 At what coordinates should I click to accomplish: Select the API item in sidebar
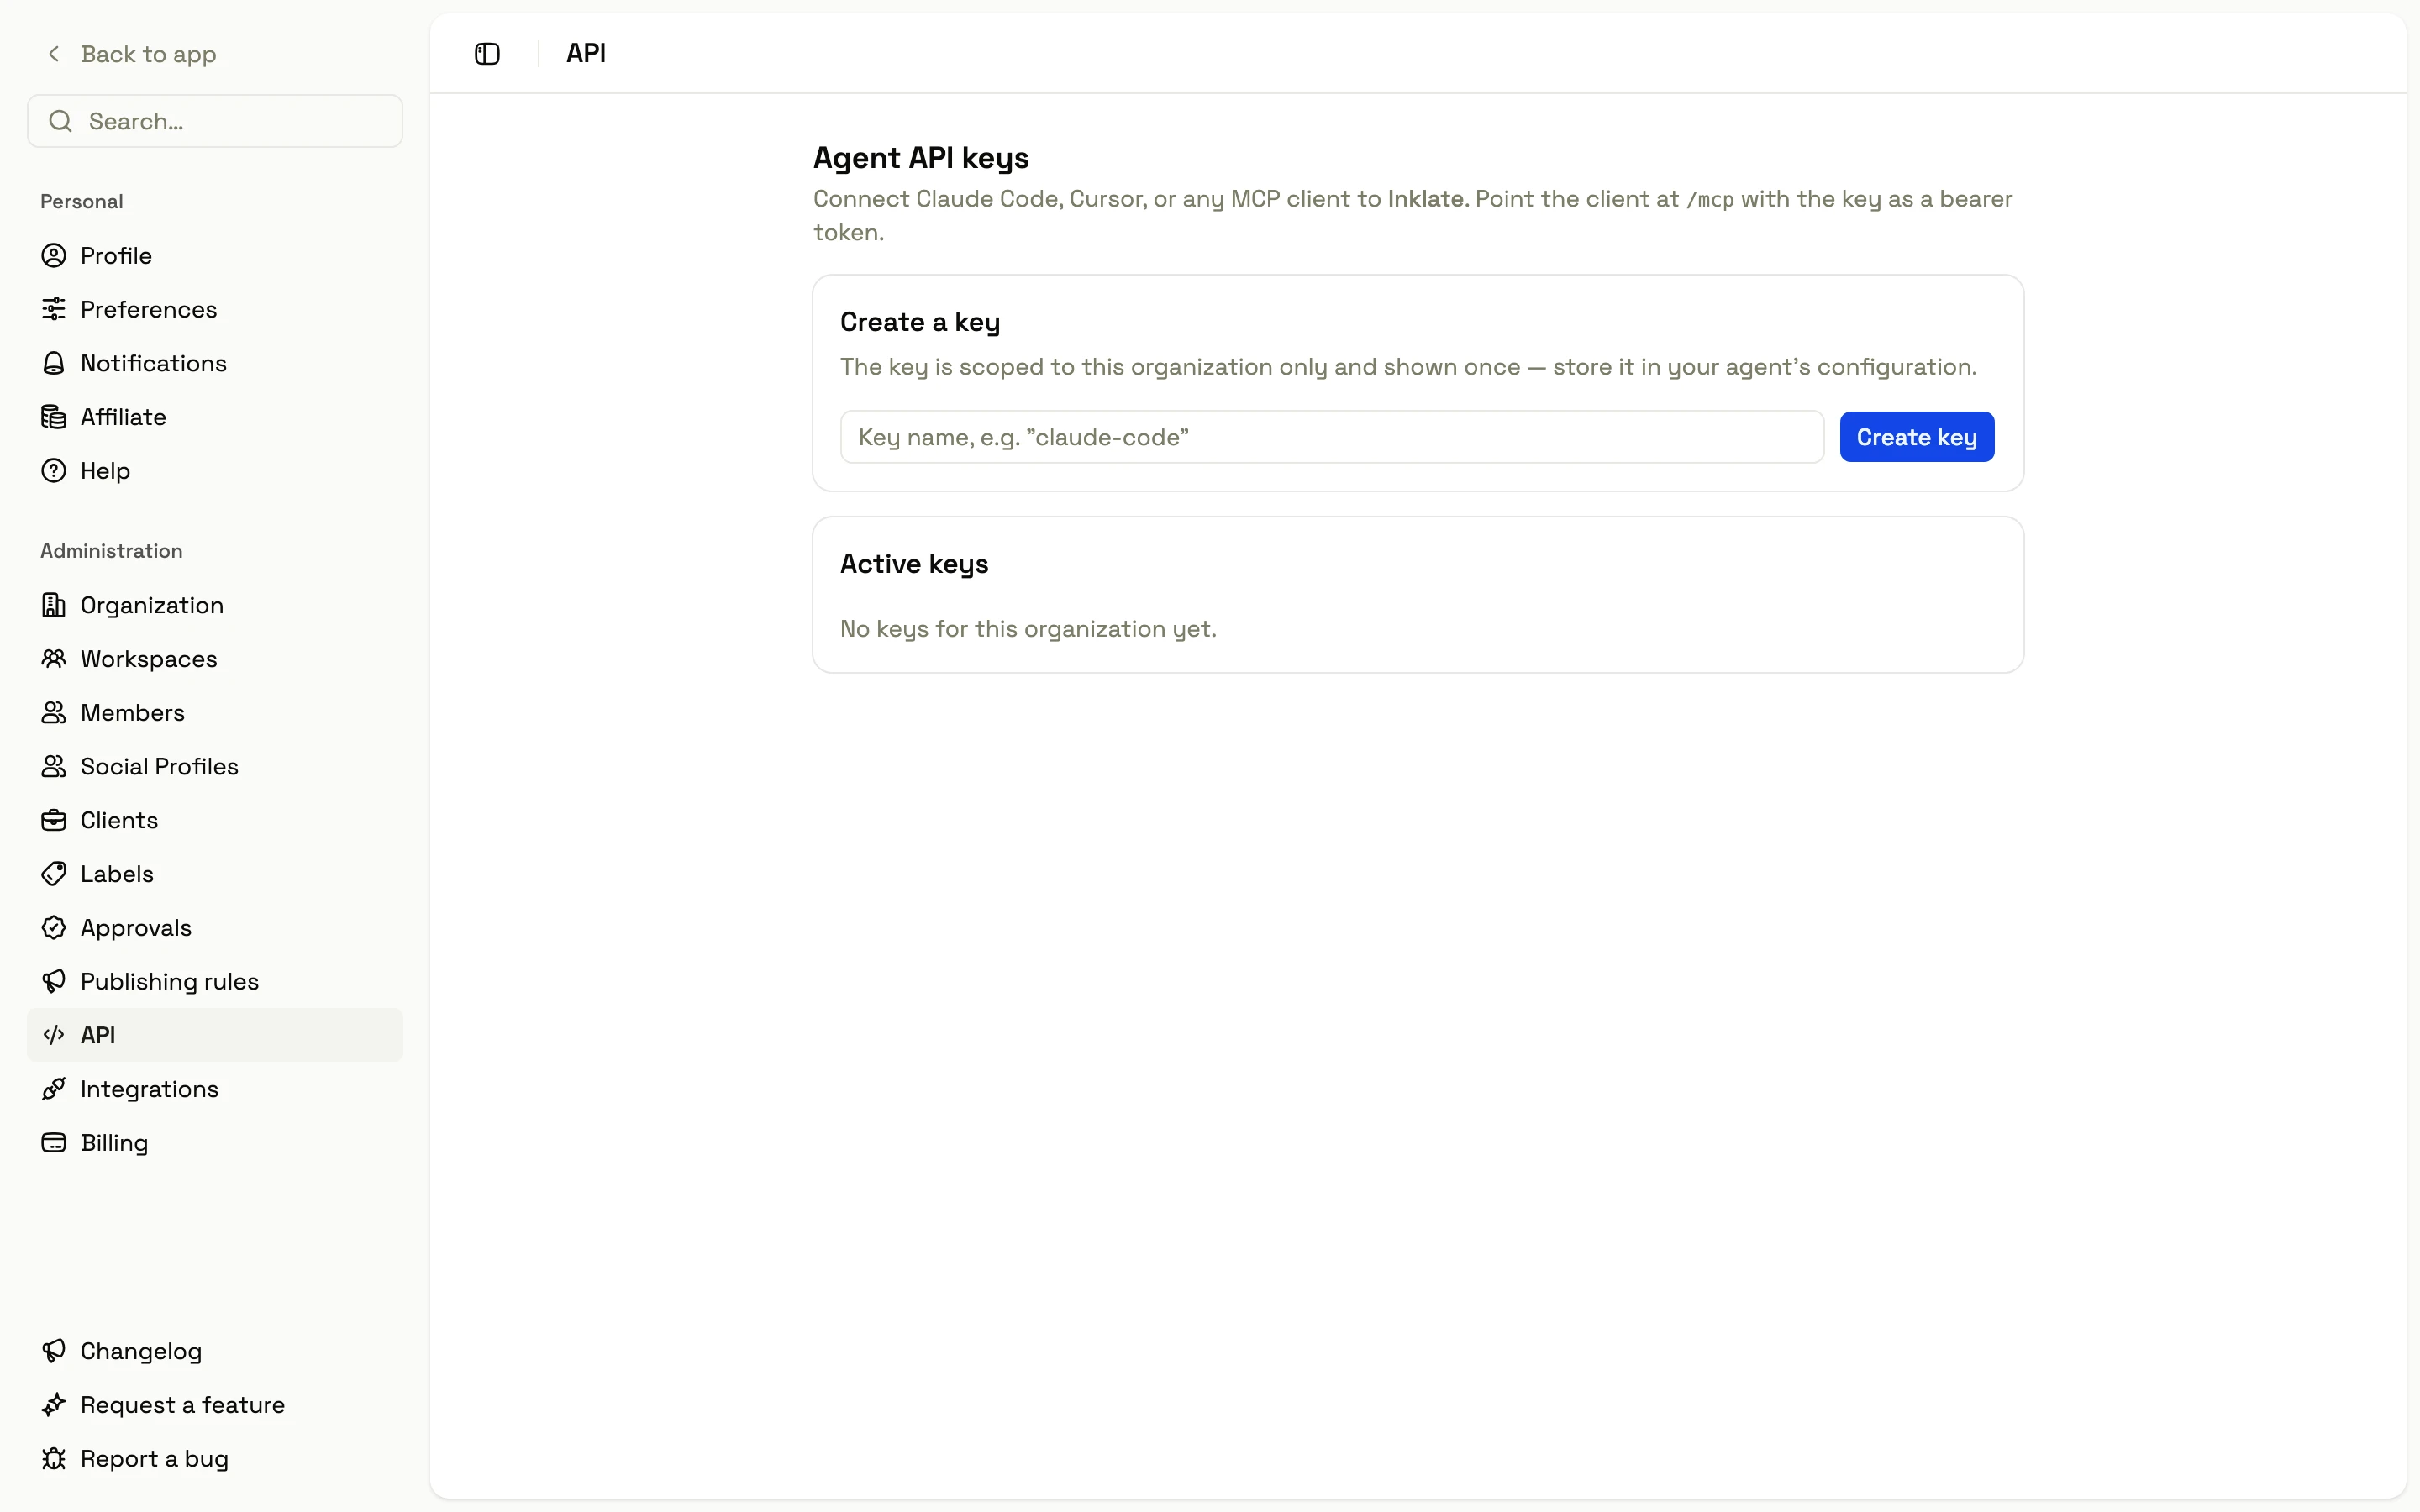pyautogui.click(x=215, y=1035)
